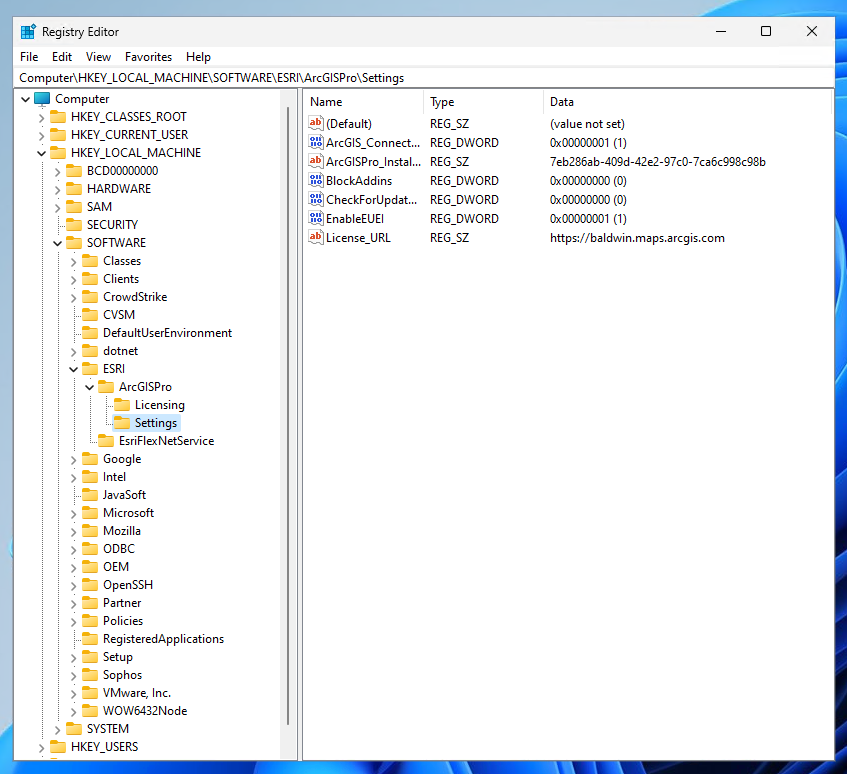
Task: Click the SYSTEM folder icon
Action: click(74, 729)
